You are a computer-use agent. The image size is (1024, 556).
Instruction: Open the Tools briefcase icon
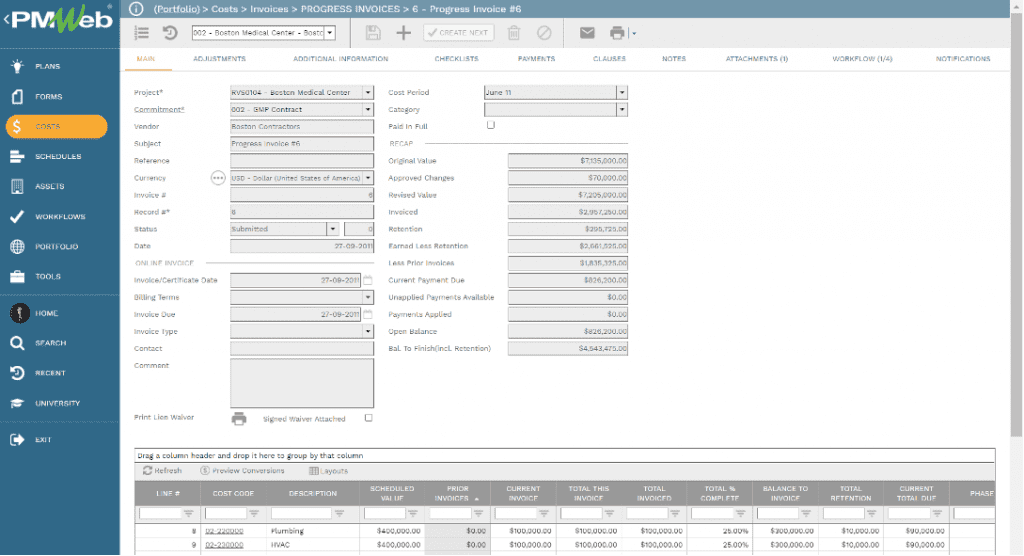[18, 276]
